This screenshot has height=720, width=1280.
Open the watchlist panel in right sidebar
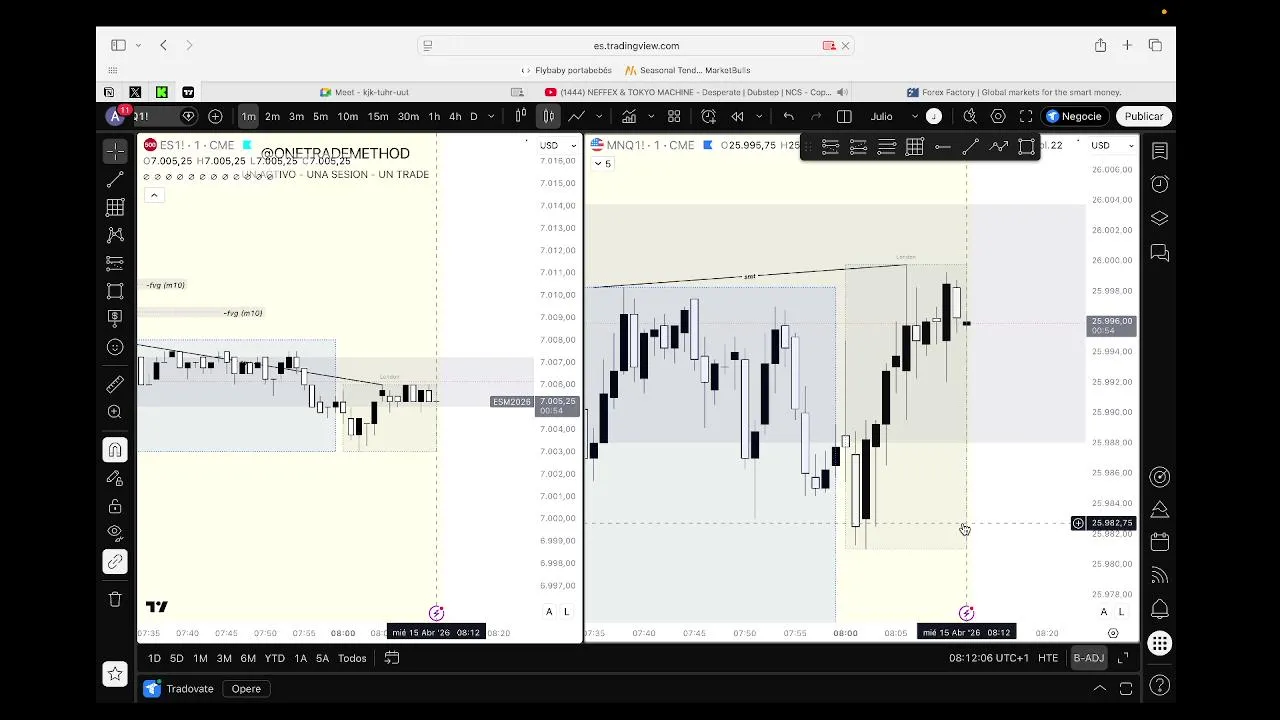1160,151
